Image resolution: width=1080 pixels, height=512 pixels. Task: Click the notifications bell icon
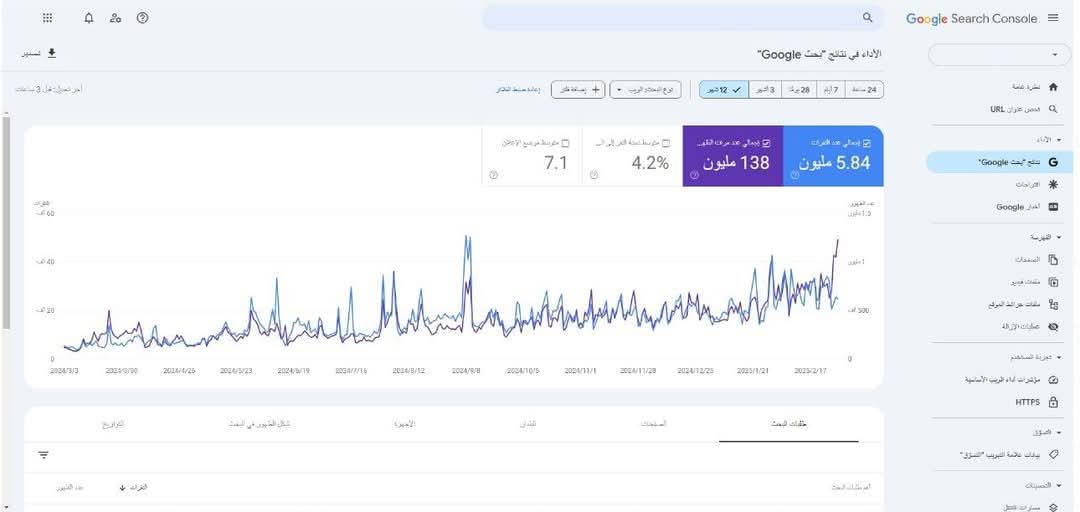click(x=89, y=18)
